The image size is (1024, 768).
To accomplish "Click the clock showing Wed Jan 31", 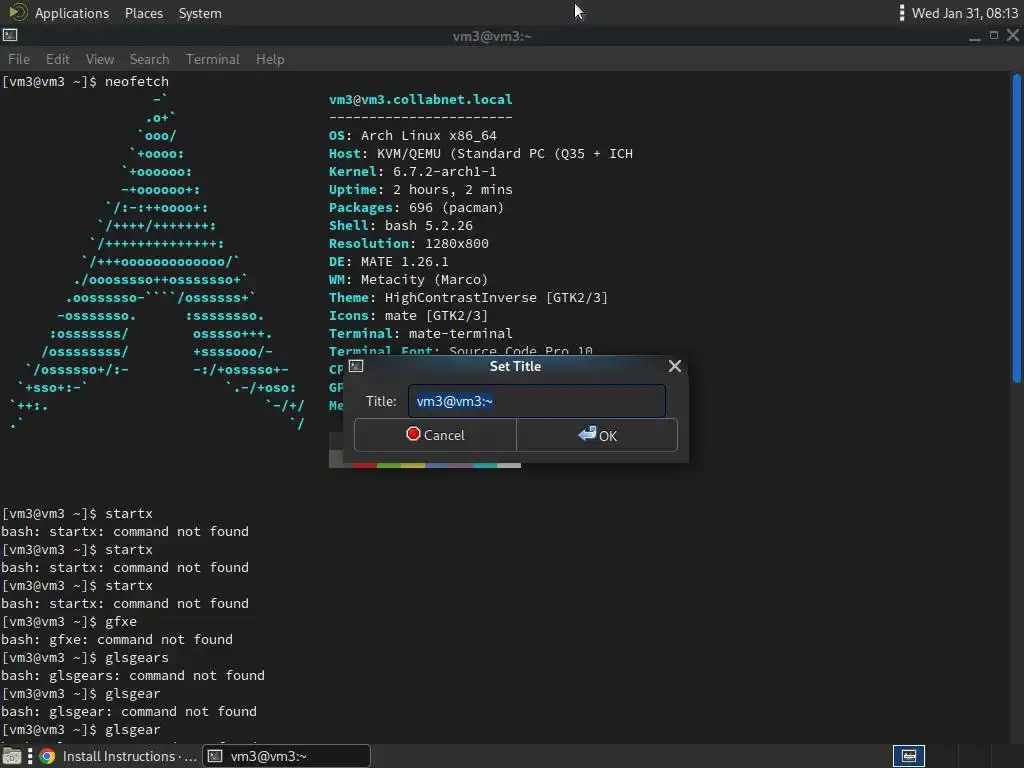I will 965,13.
